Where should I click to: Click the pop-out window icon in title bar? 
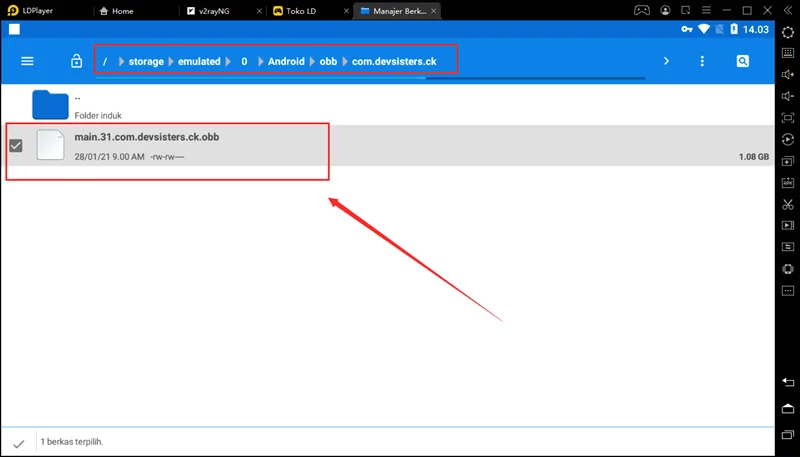click(x=686, y=10)
